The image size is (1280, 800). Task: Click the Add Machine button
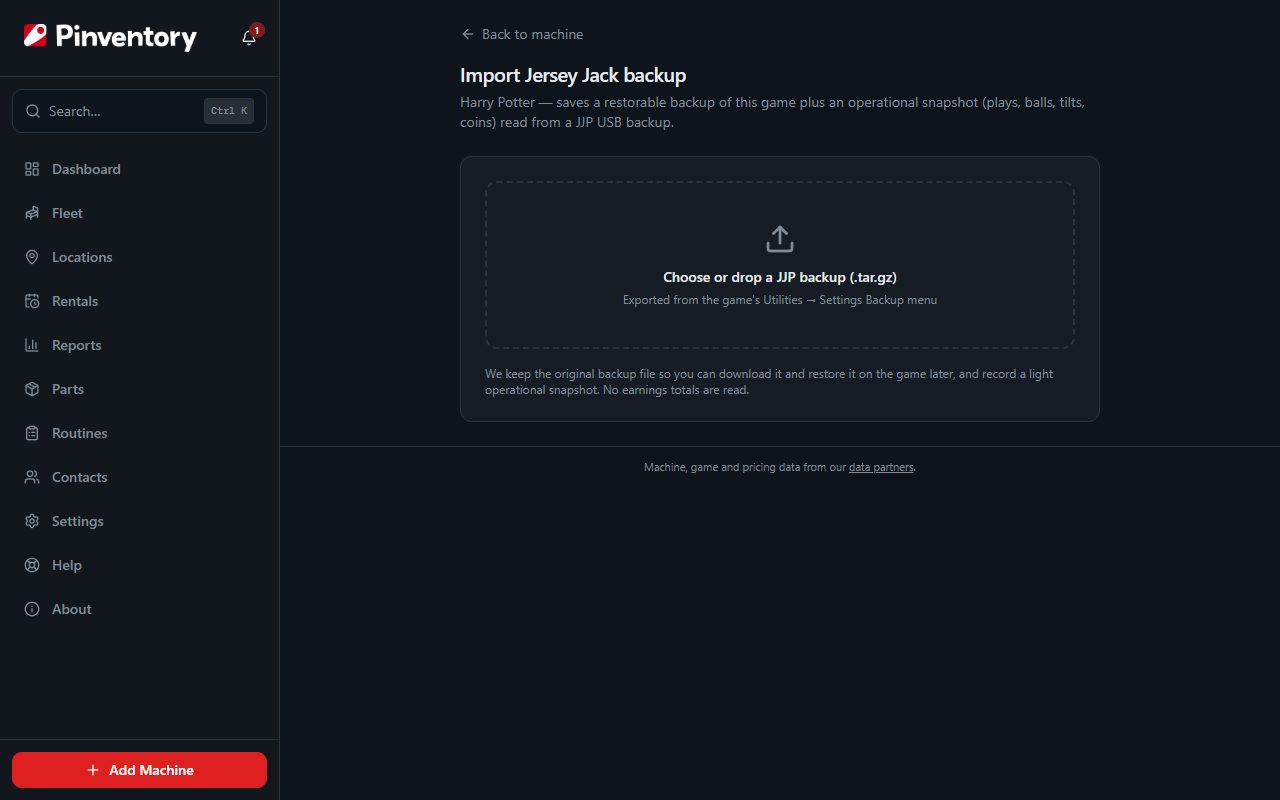click(x=139, y=770)
